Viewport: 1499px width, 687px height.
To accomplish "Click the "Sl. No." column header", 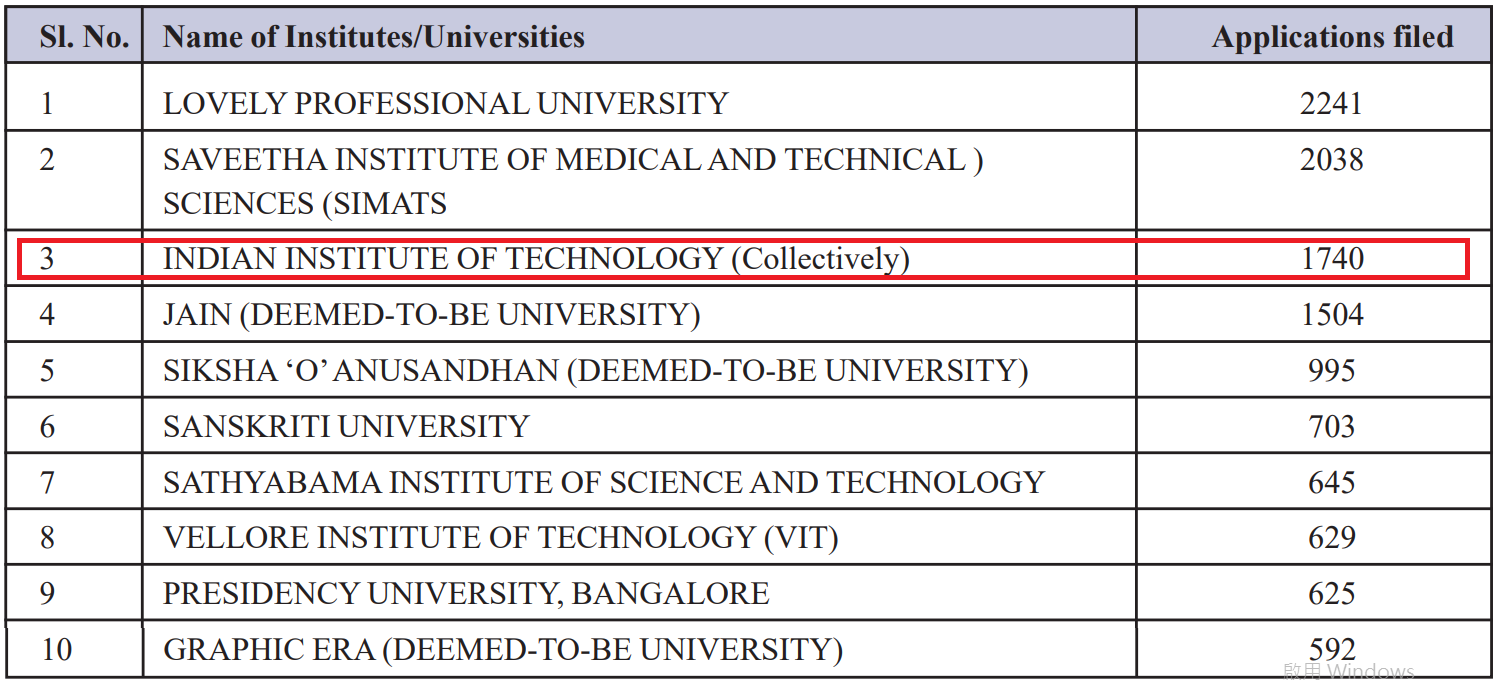I will [x=84, y=38].
